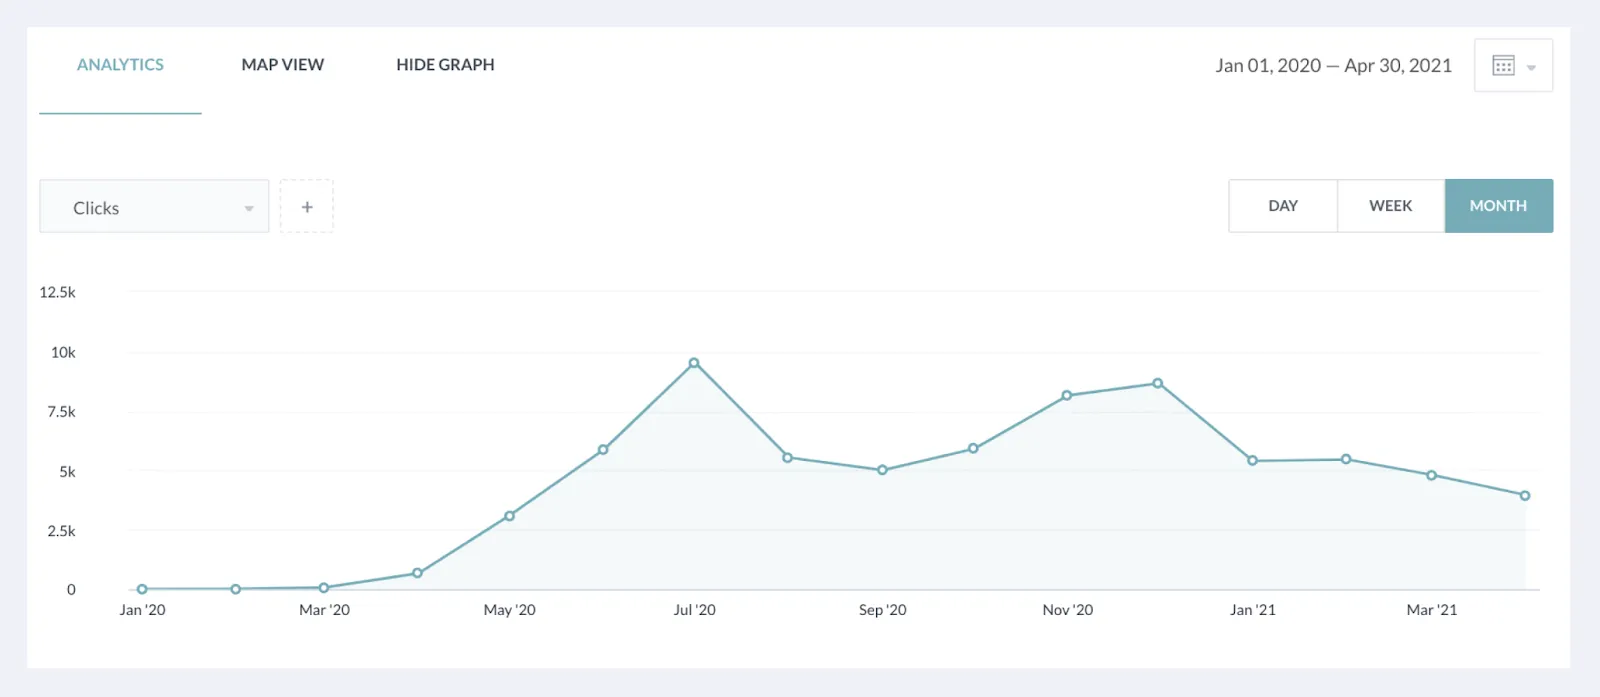Open the calendar date picker icon

(x=1503, y=66)
